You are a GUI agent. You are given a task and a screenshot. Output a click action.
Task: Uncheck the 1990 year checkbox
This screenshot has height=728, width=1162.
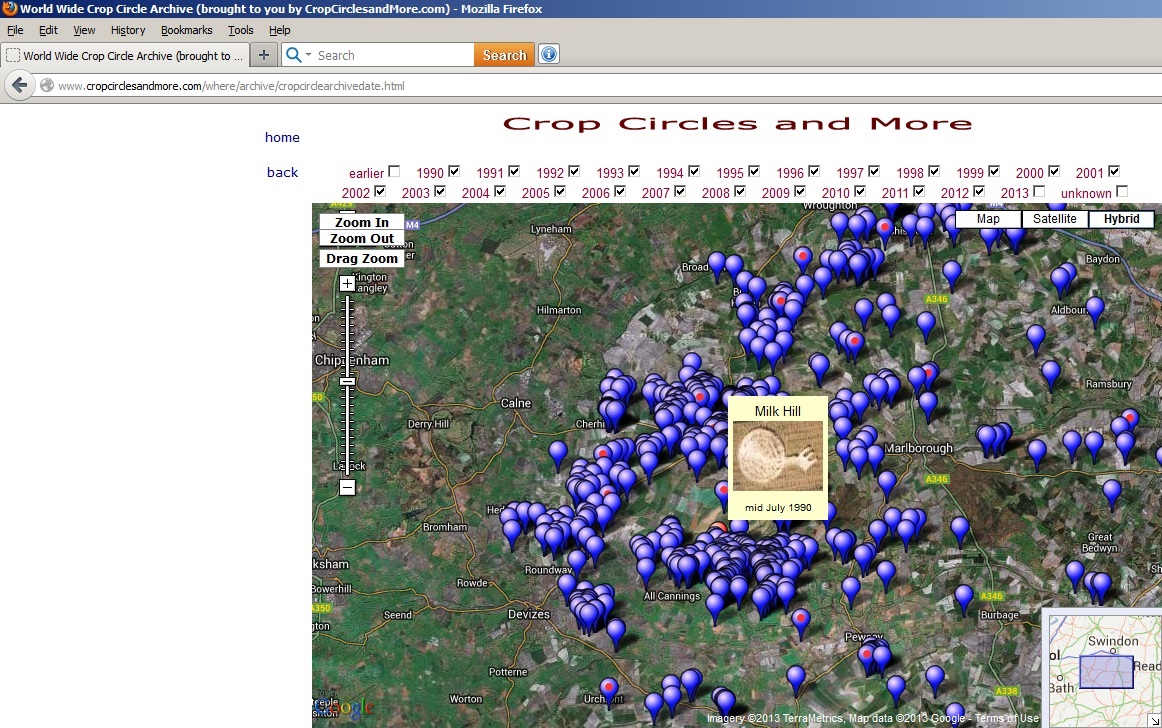click(454, 171)
